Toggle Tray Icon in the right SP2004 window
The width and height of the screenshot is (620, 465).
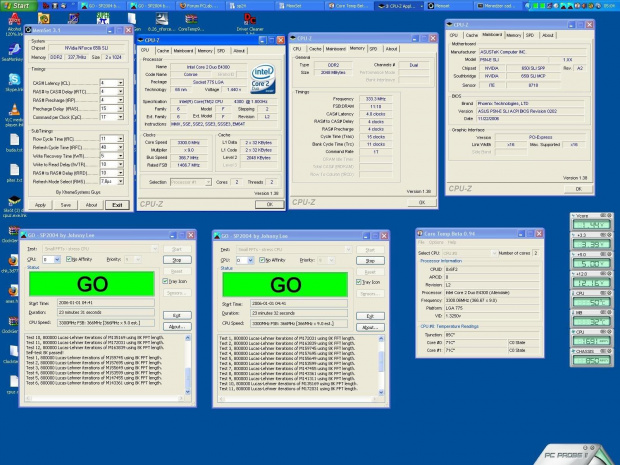point(359,282)
